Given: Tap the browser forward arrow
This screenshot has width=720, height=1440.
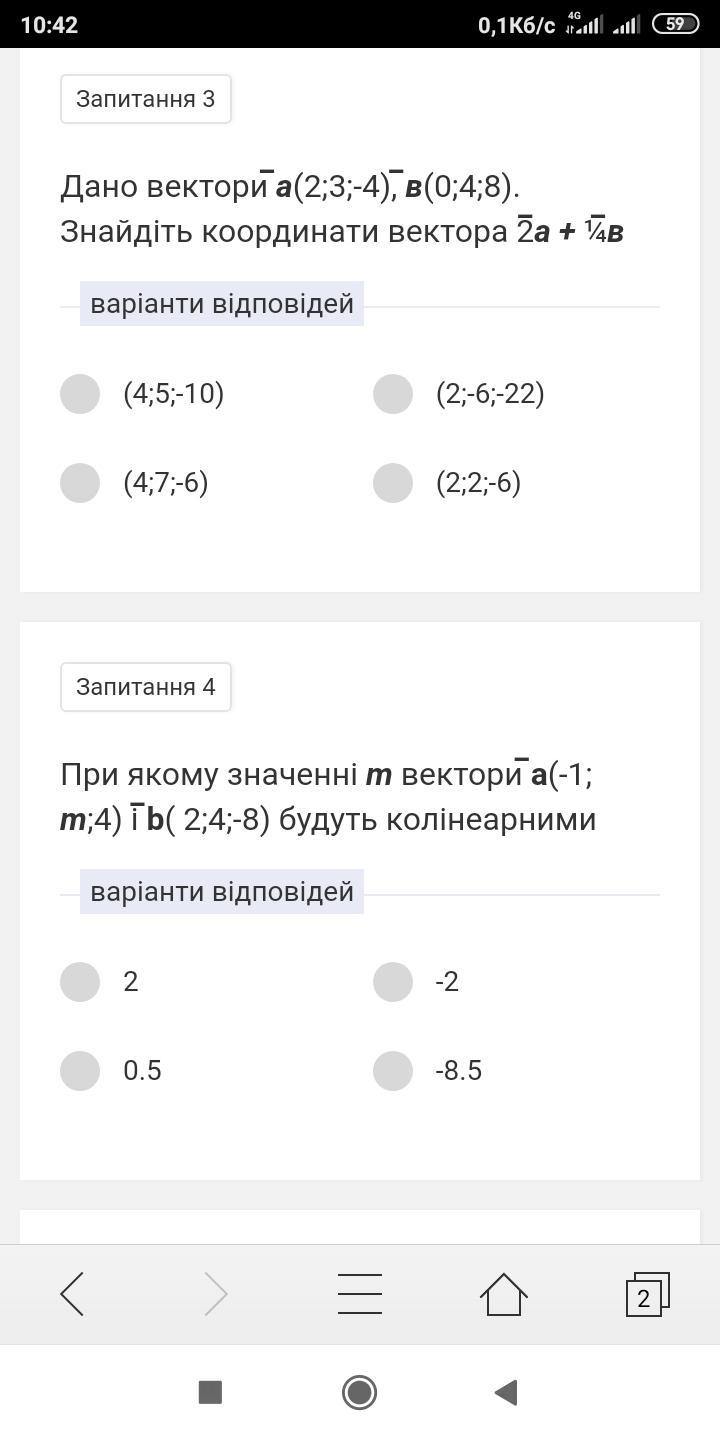Looking at the screenshot, I should pos(216,1294).
